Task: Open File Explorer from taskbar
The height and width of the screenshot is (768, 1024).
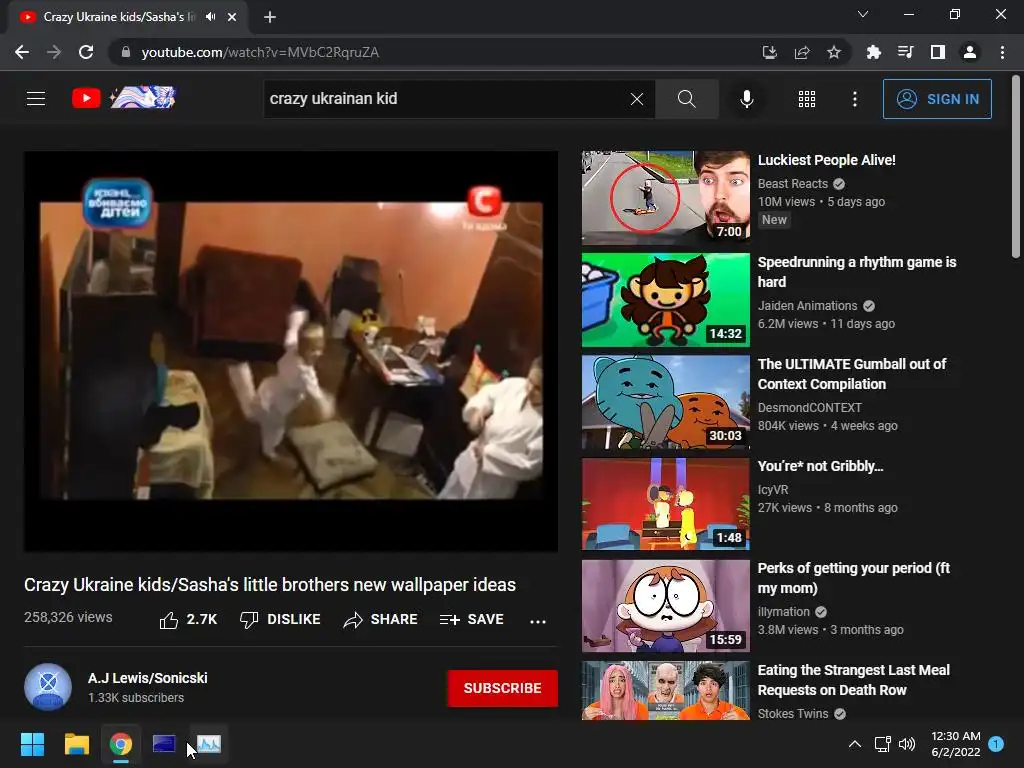Action: (76, 744)
